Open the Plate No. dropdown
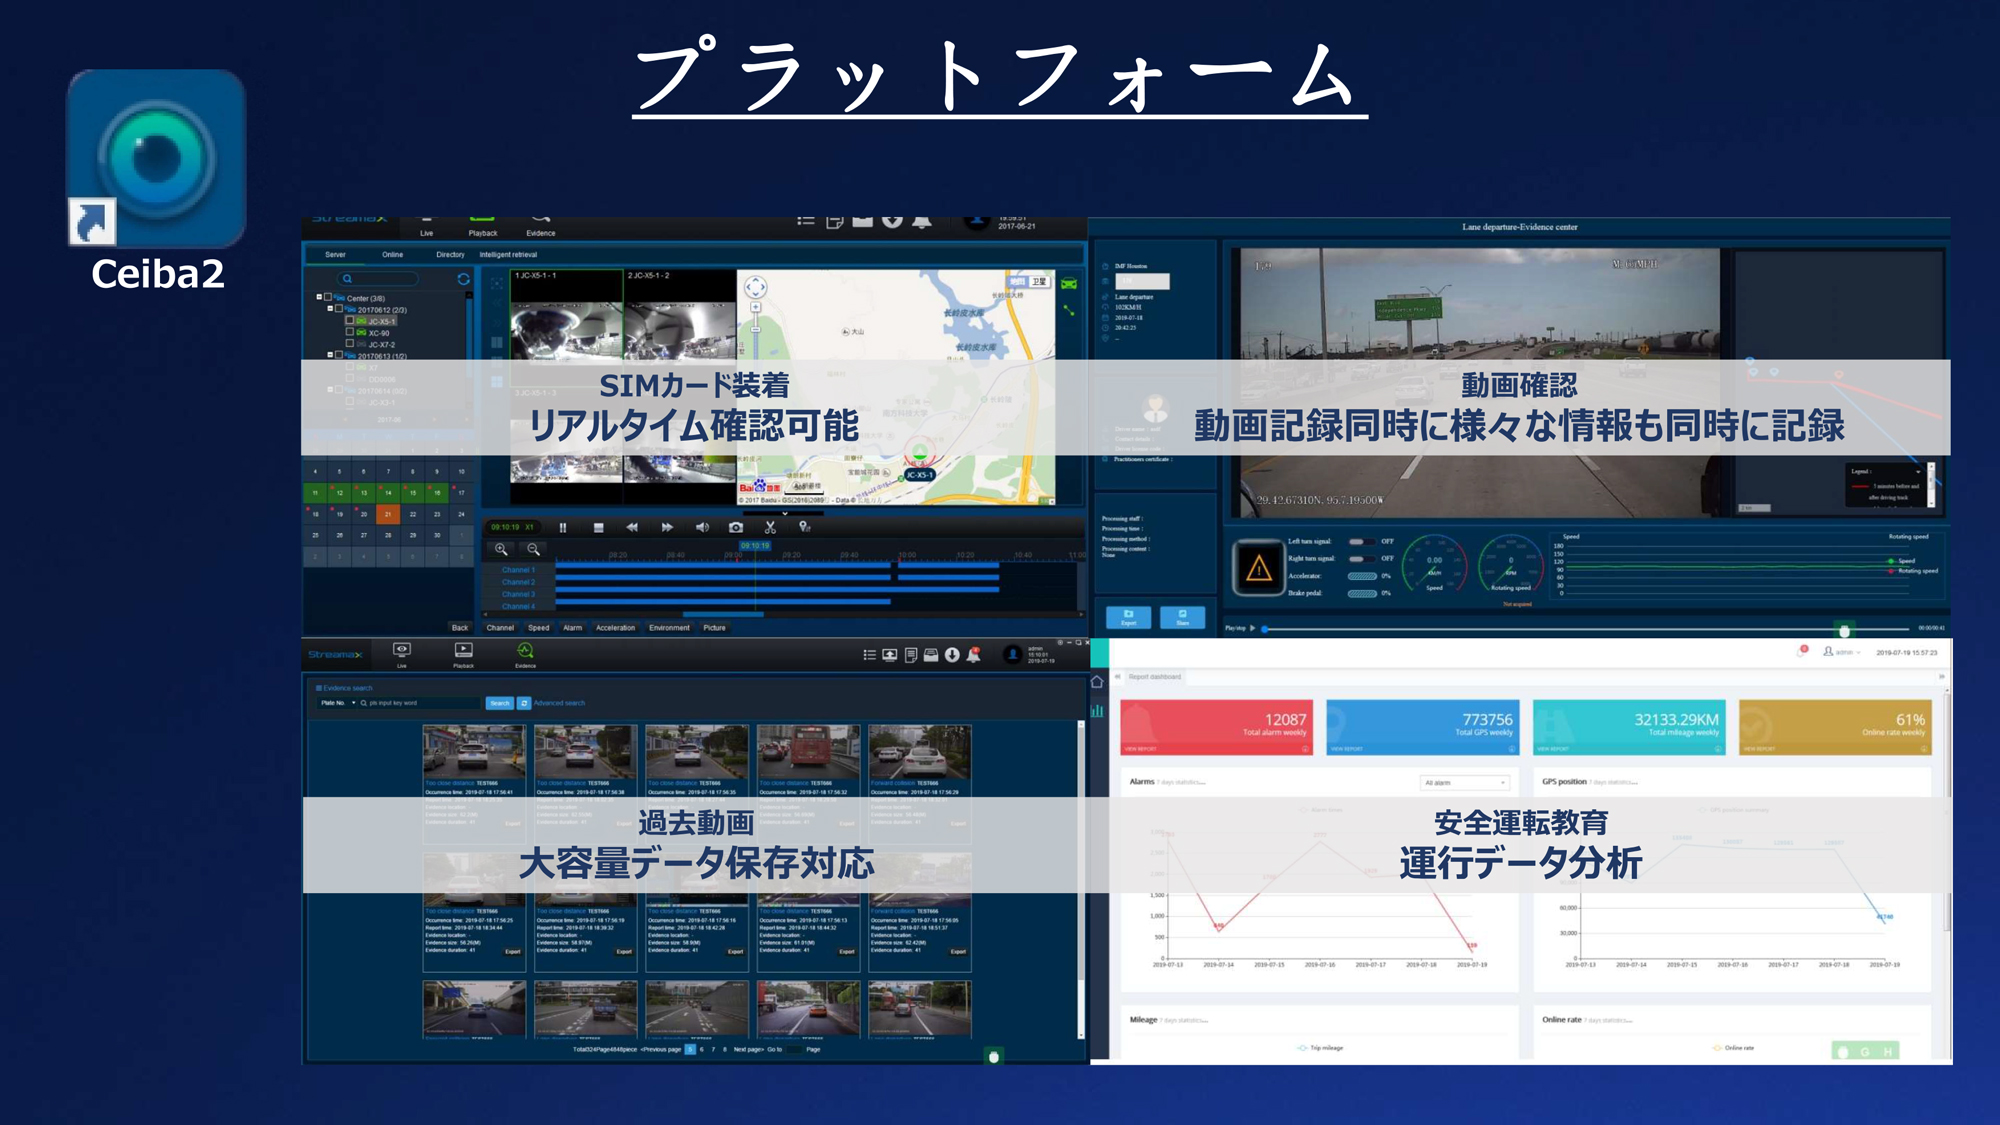 point(338,703)
